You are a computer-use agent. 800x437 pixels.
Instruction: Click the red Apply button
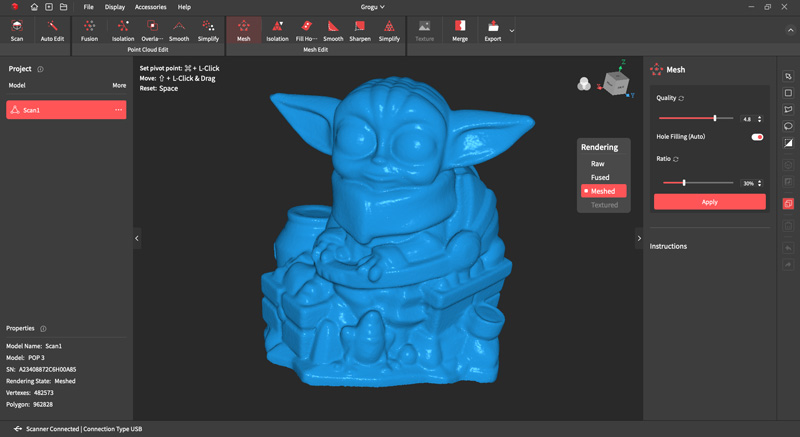tap(710, 202)
